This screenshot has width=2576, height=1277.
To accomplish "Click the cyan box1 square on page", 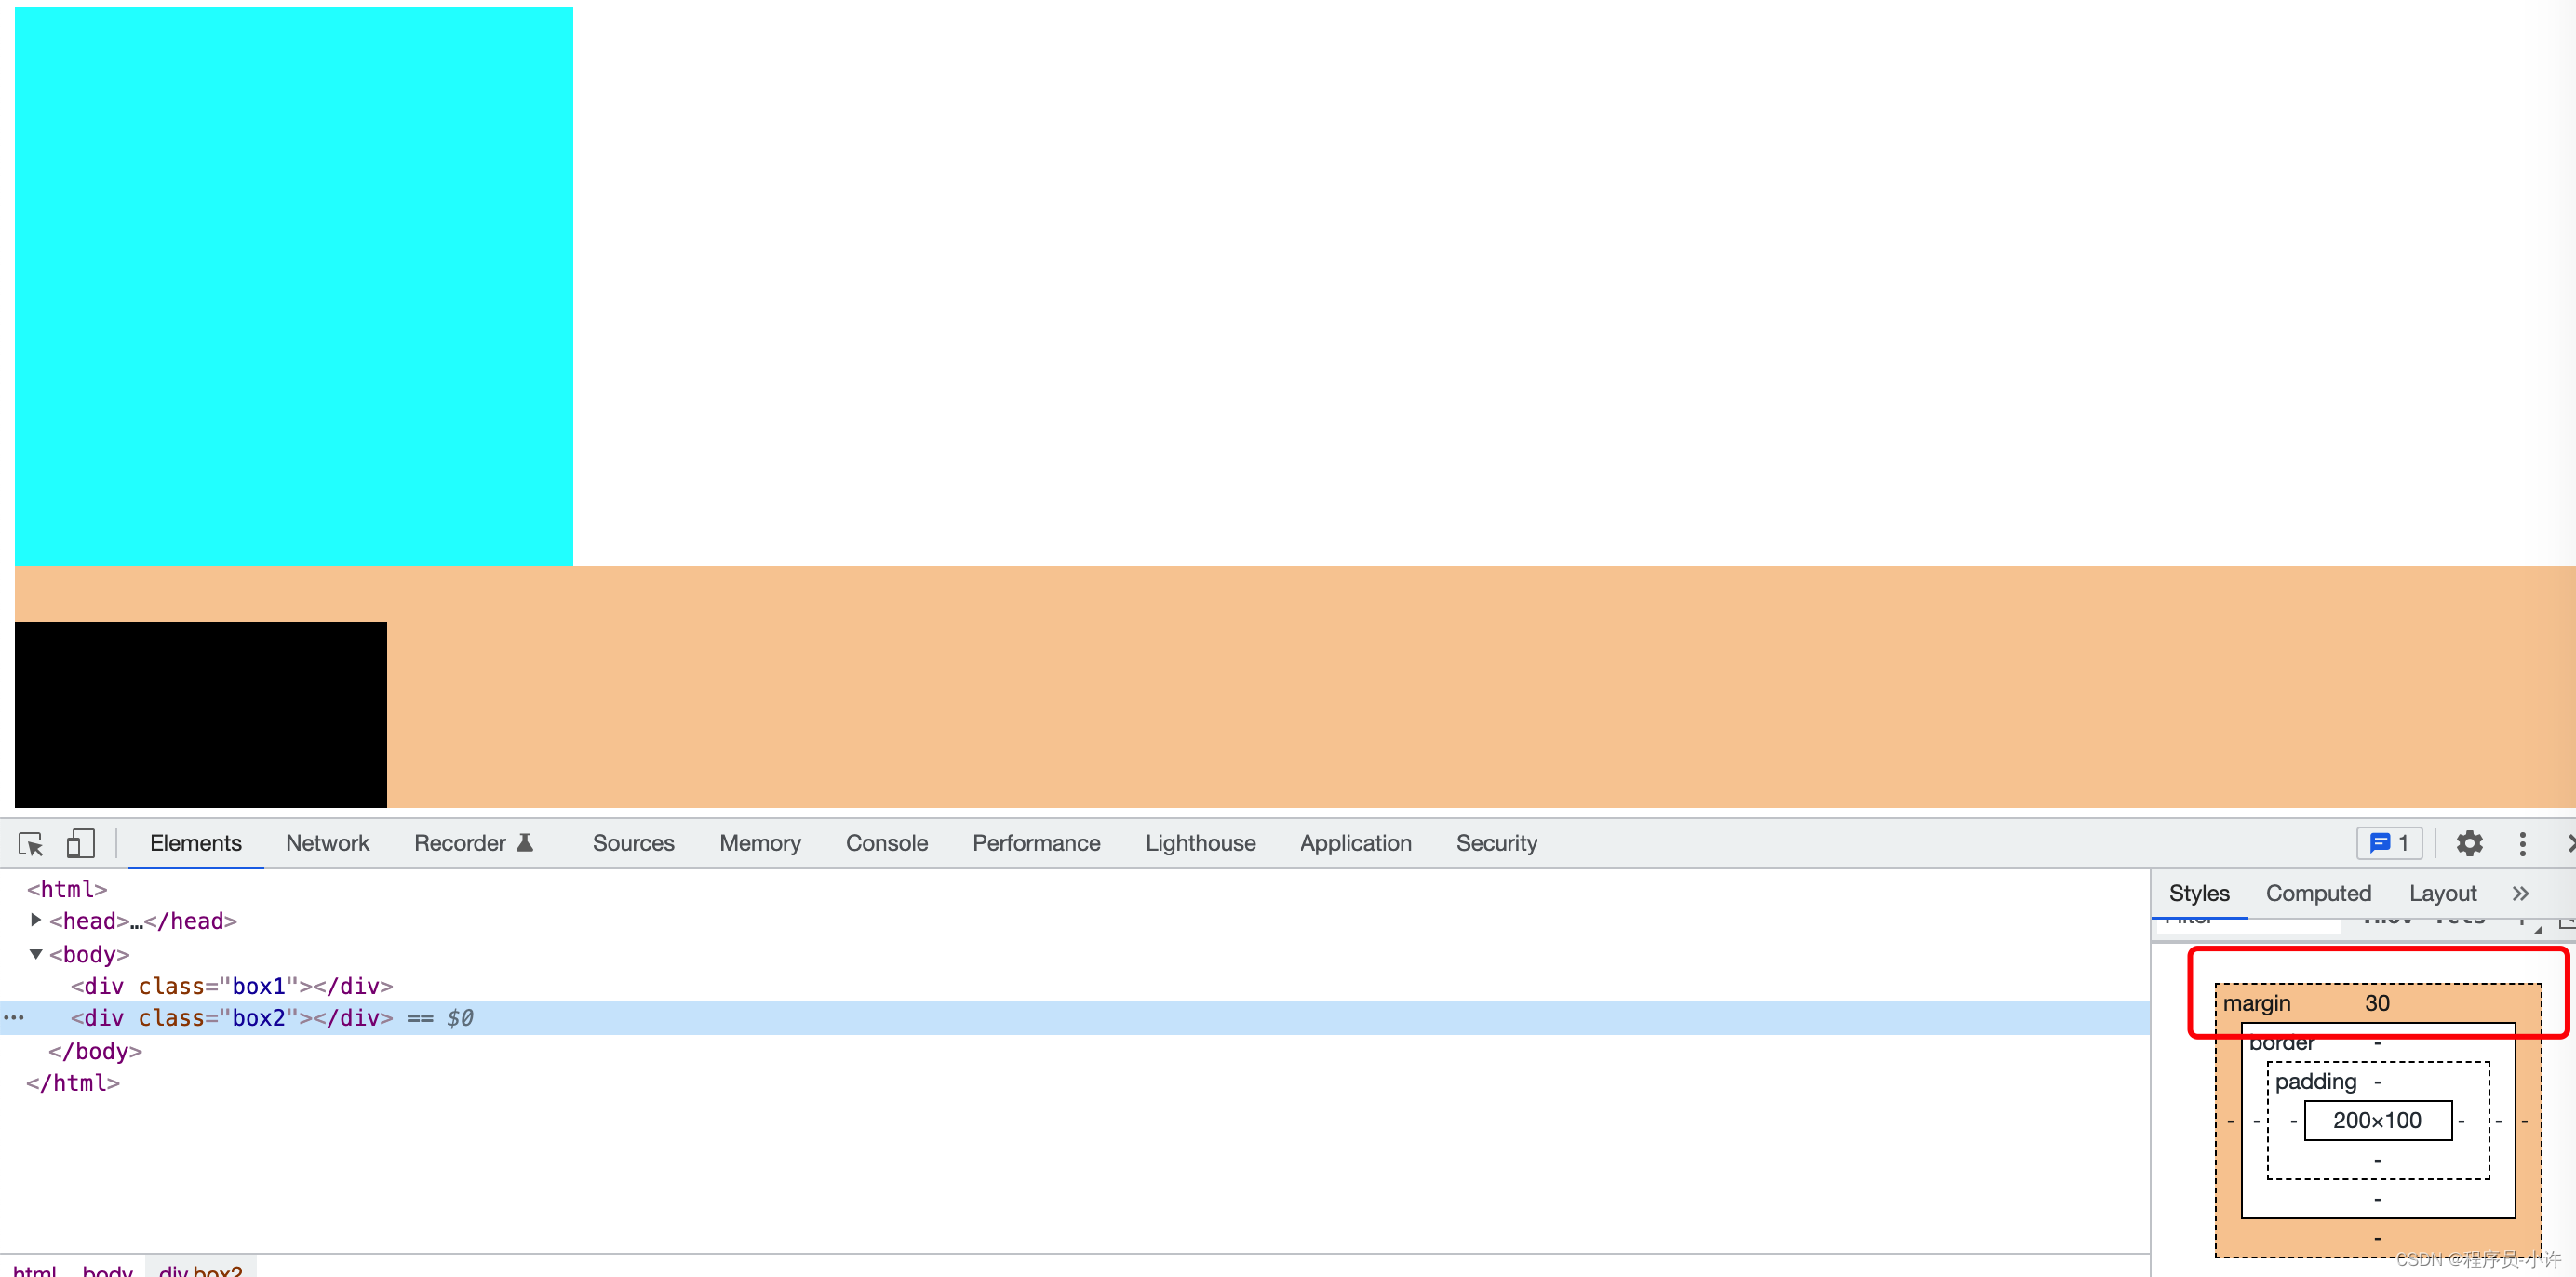I will click(294, 286).
